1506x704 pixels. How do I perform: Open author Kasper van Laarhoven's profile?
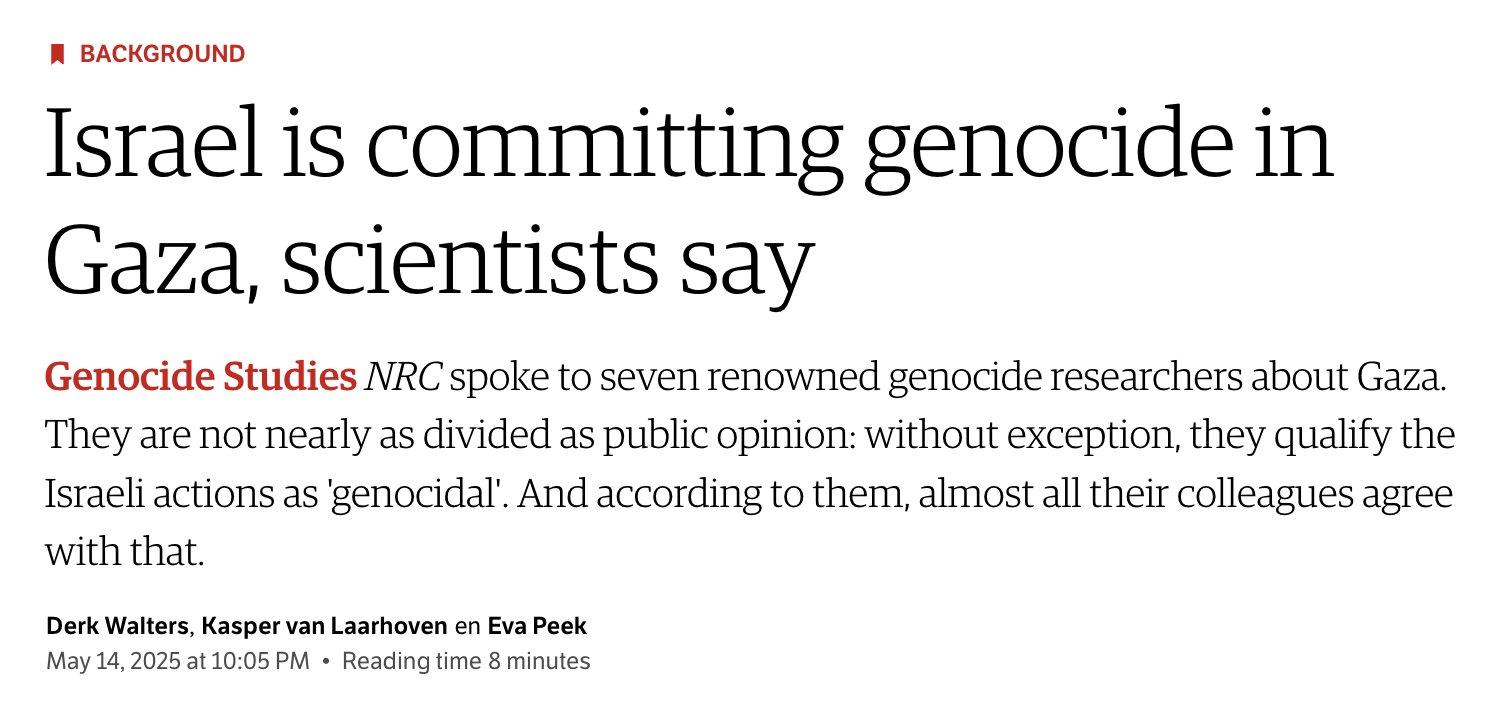pos(325,626)
